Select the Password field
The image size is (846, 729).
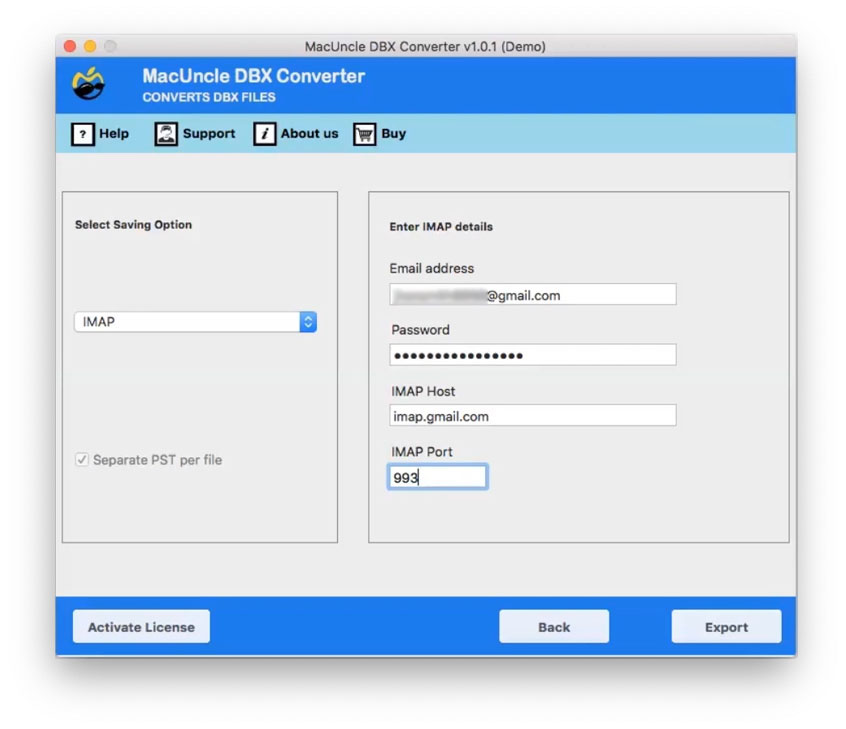click(x=532, y=355)
